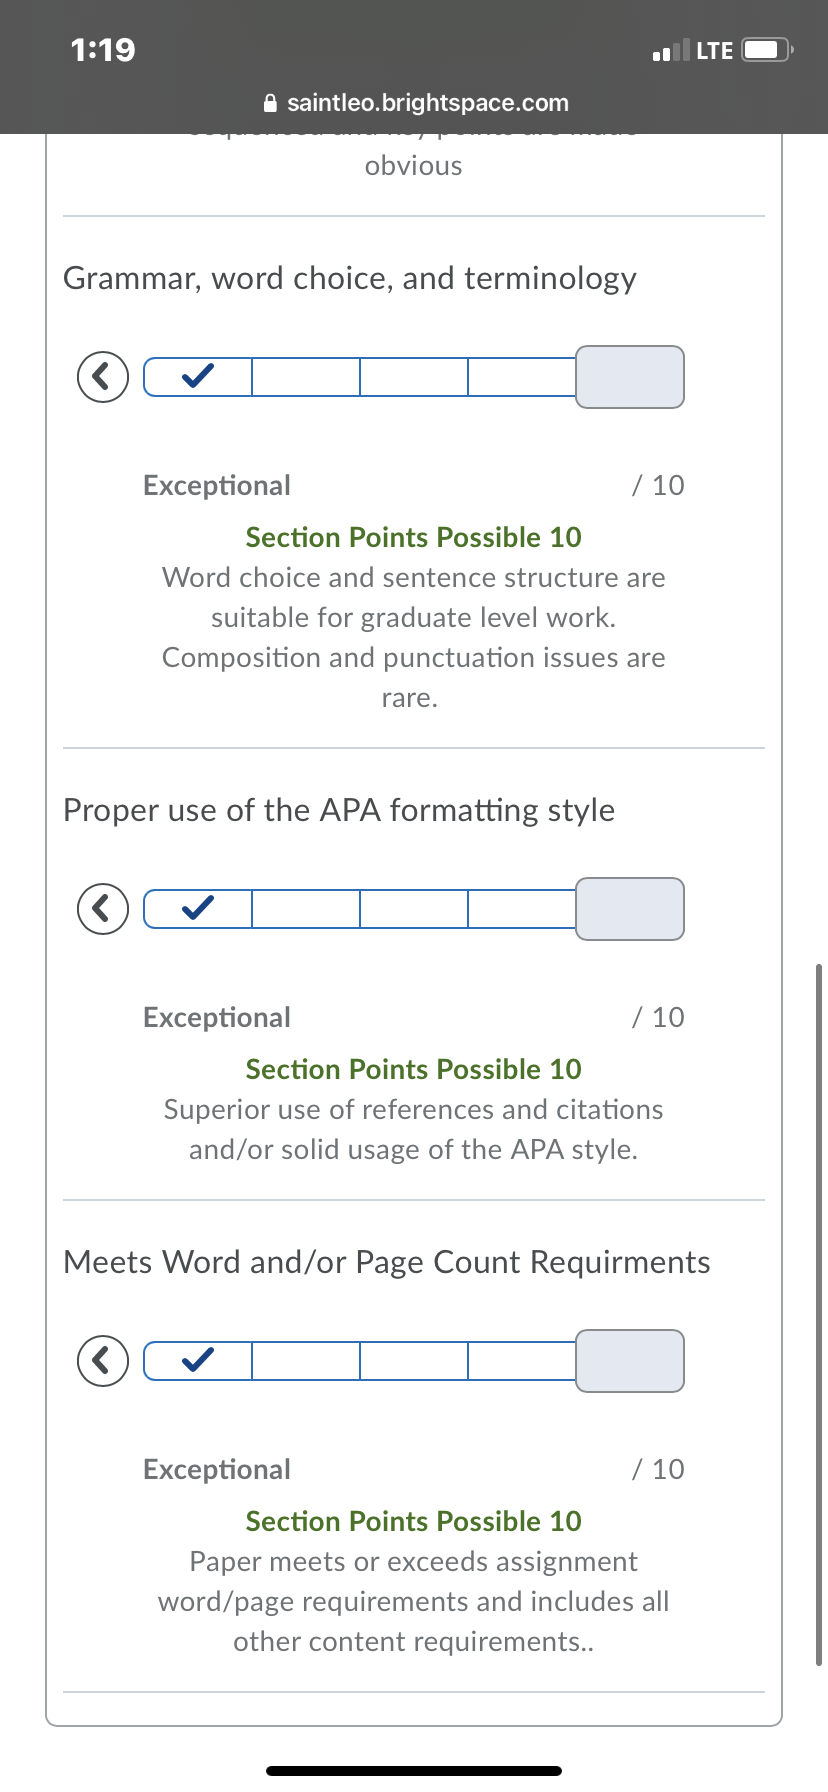
Task: Click previous-level arrow for Grammar criterion
Action: [103, 377]
